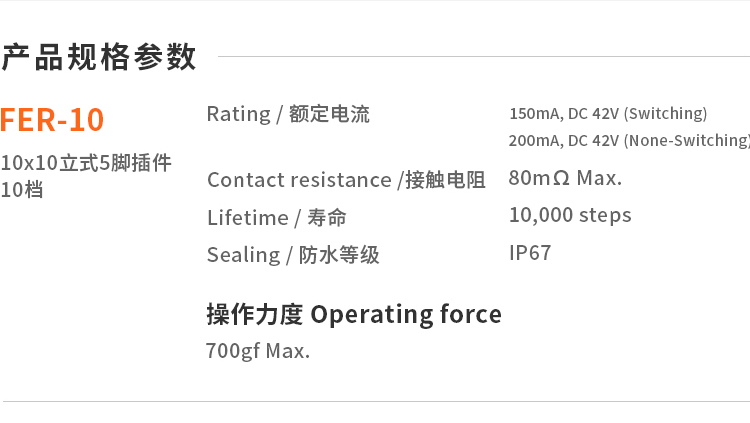The width and height of the screenshot is (750, 423).
Task: Select the IP67 rating value
Action: [530, 253]
